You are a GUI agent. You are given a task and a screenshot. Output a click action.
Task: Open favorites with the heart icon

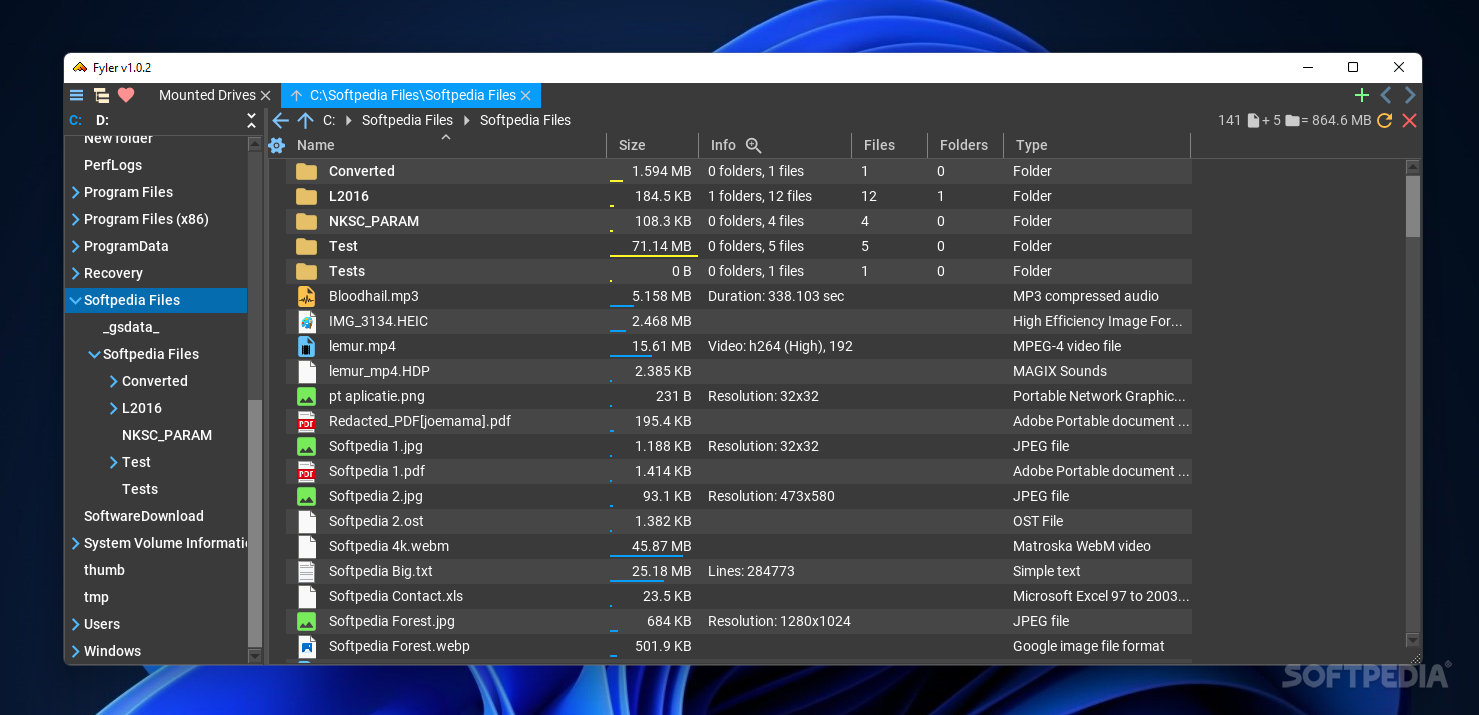[x=126, y=95]
